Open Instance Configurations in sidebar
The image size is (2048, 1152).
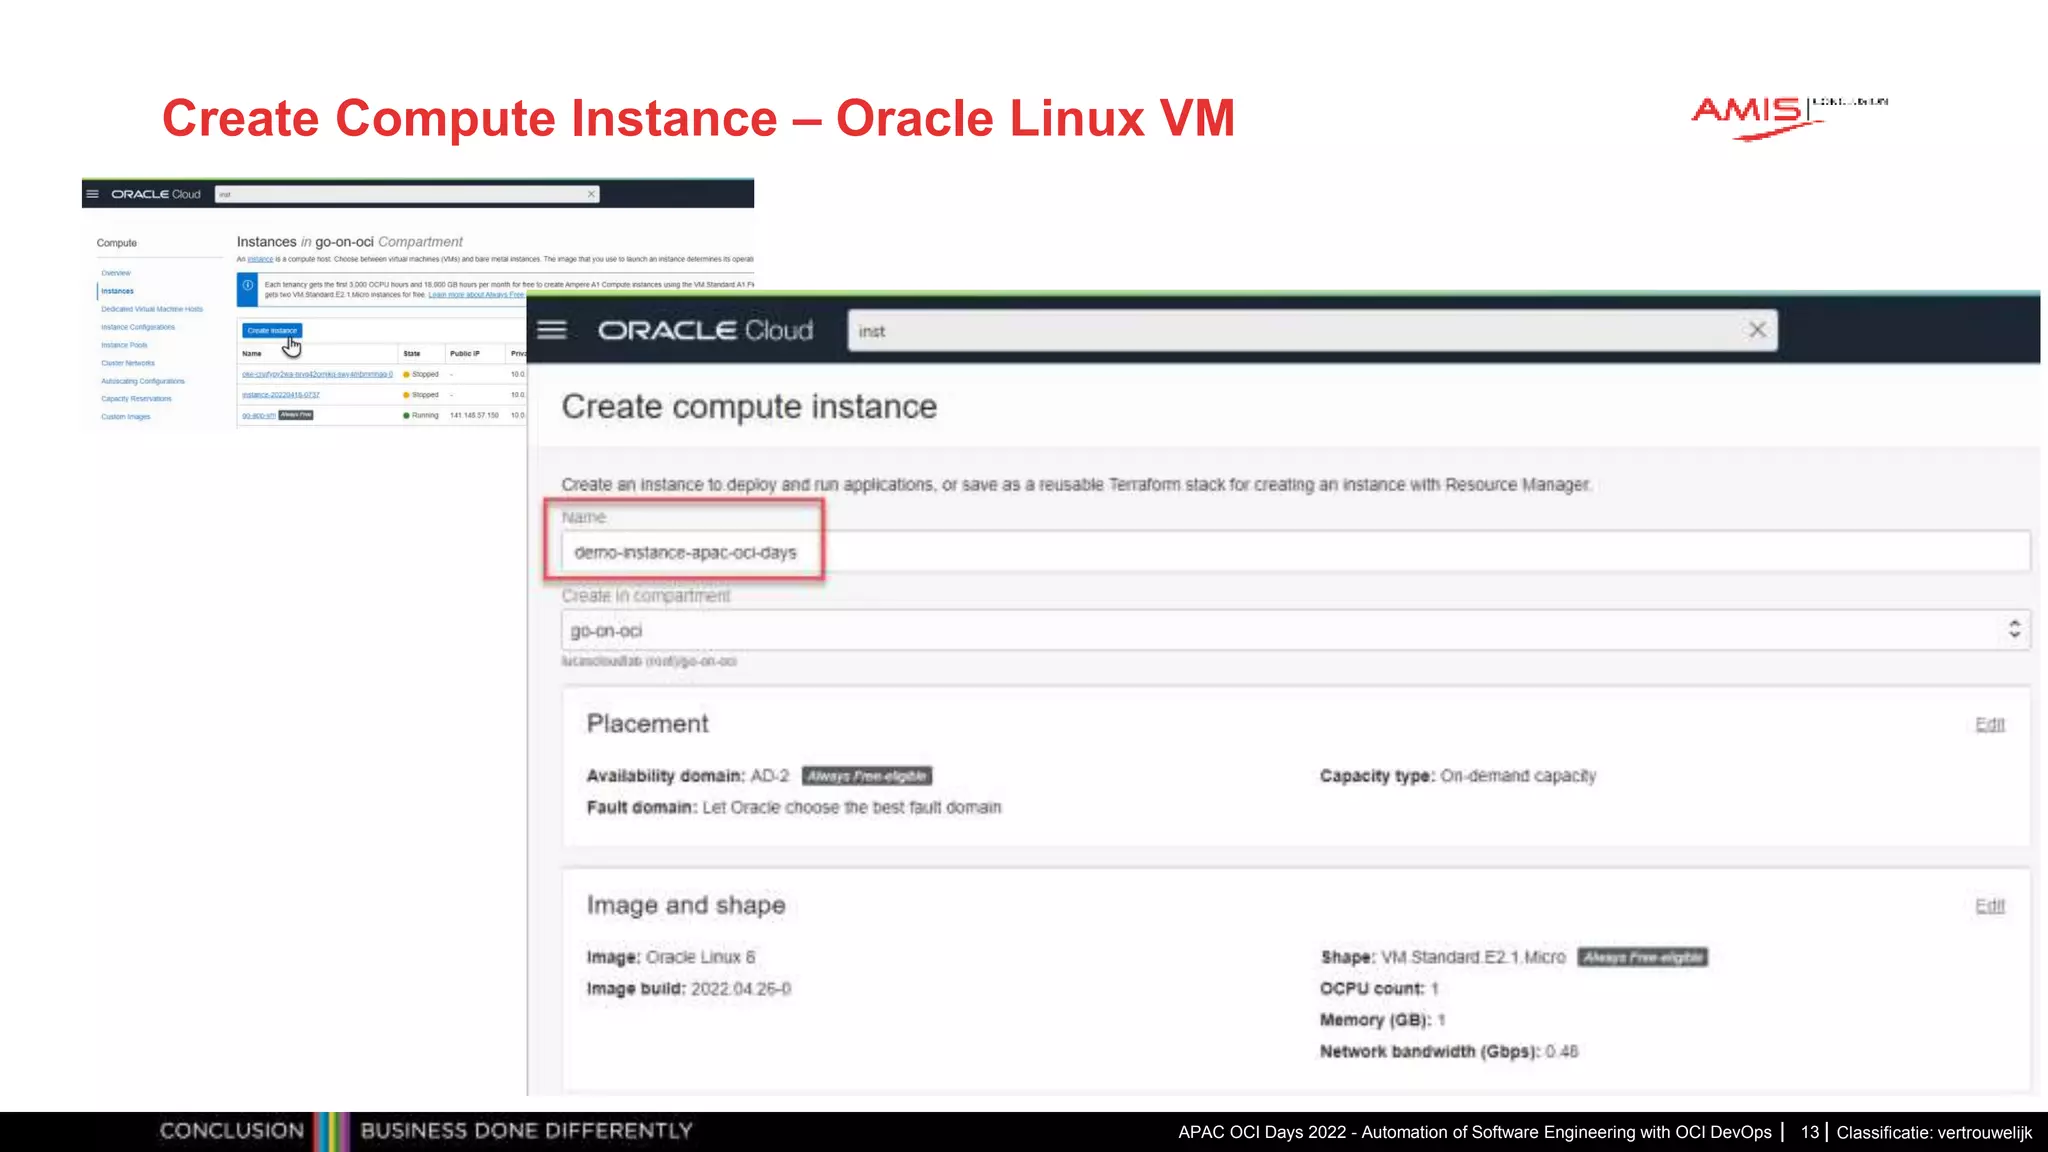[138, 327]
